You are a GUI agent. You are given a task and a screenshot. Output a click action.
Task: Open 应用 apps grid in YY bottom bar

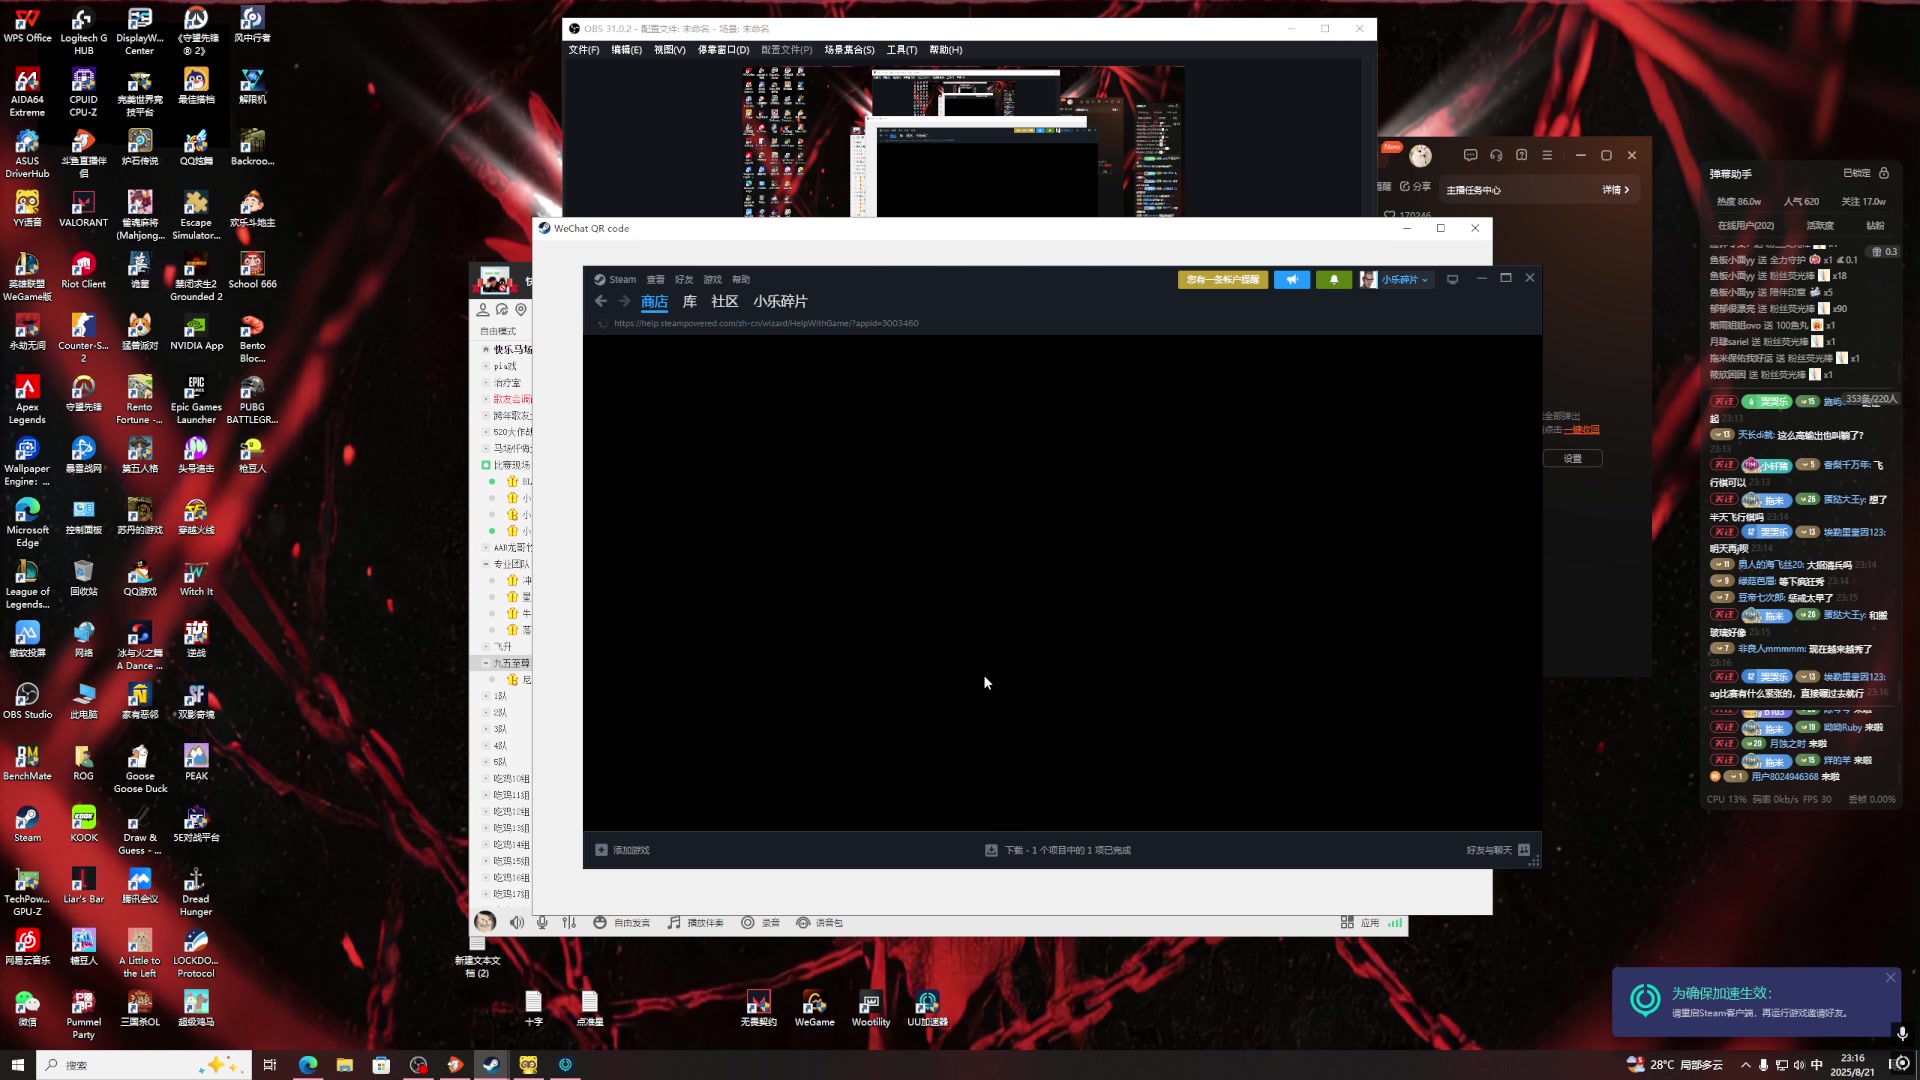1360,923
